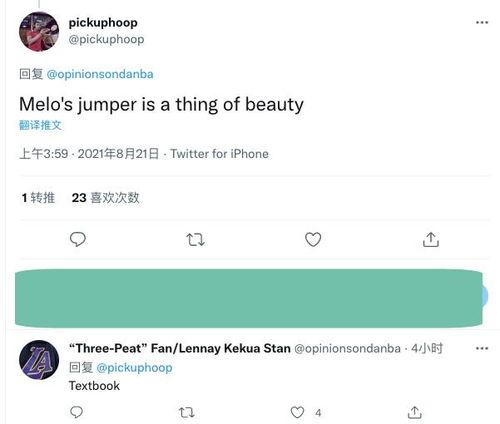Open more options on the Textbook reply
Image resolution: width=500 pixels, height=424 pixels.
click(482, 348)
